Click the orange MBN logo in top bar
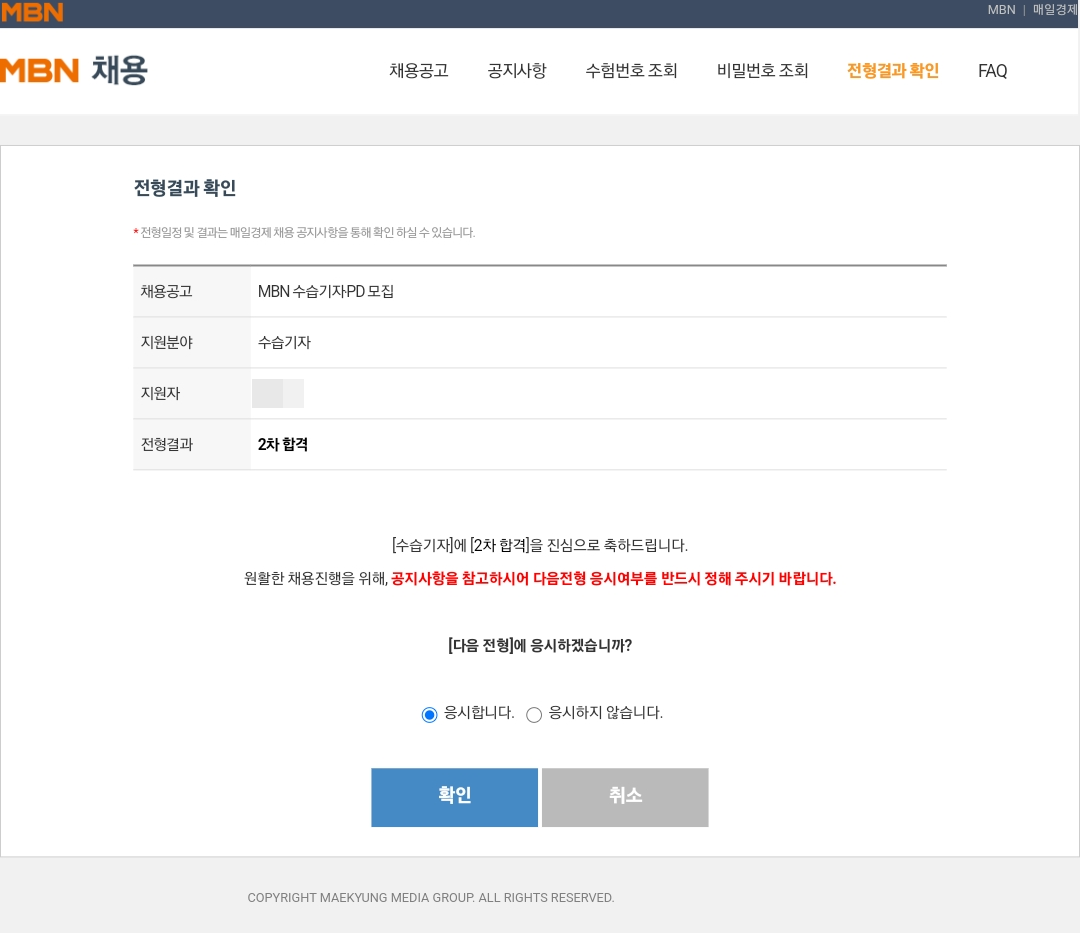 coord(32,12)
